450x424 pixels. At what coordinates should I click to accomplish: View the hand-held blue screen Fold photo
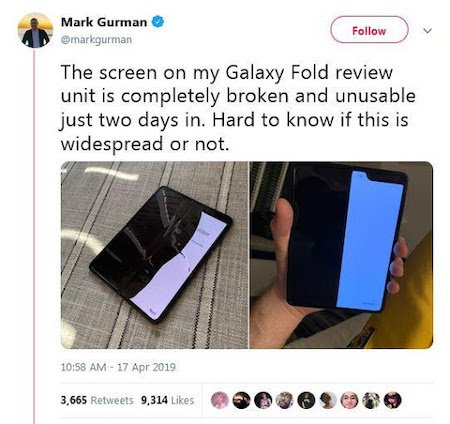pyautogui.click(x=341, y=255)
